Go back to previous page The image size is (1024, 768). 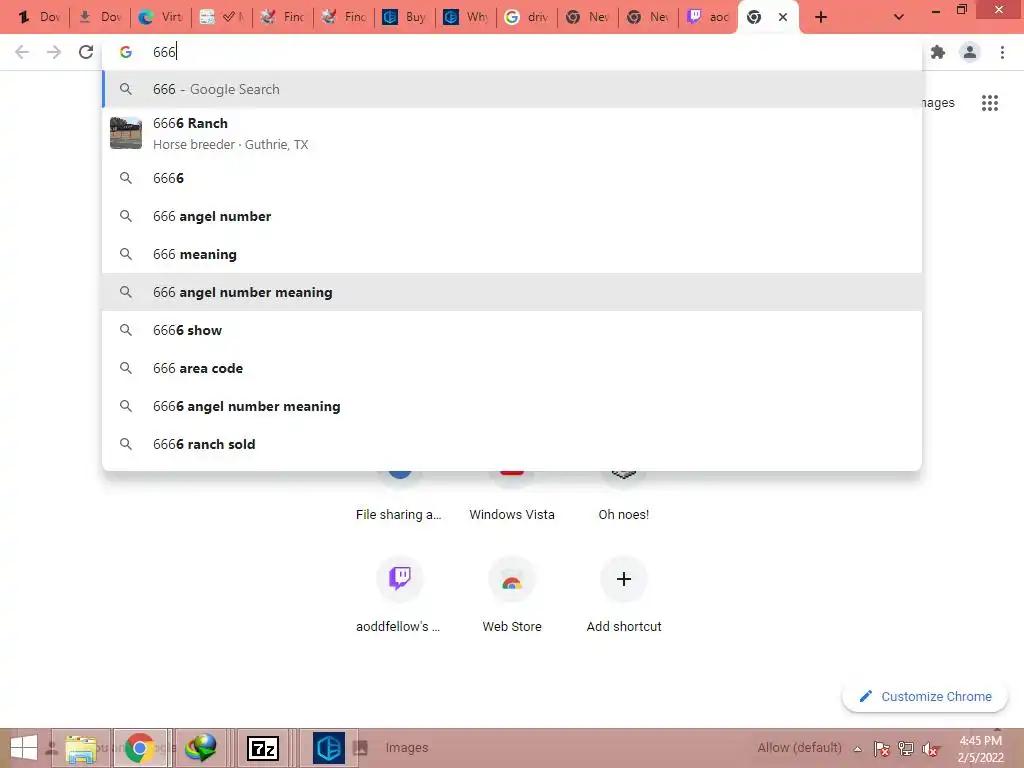pos(22,52)
